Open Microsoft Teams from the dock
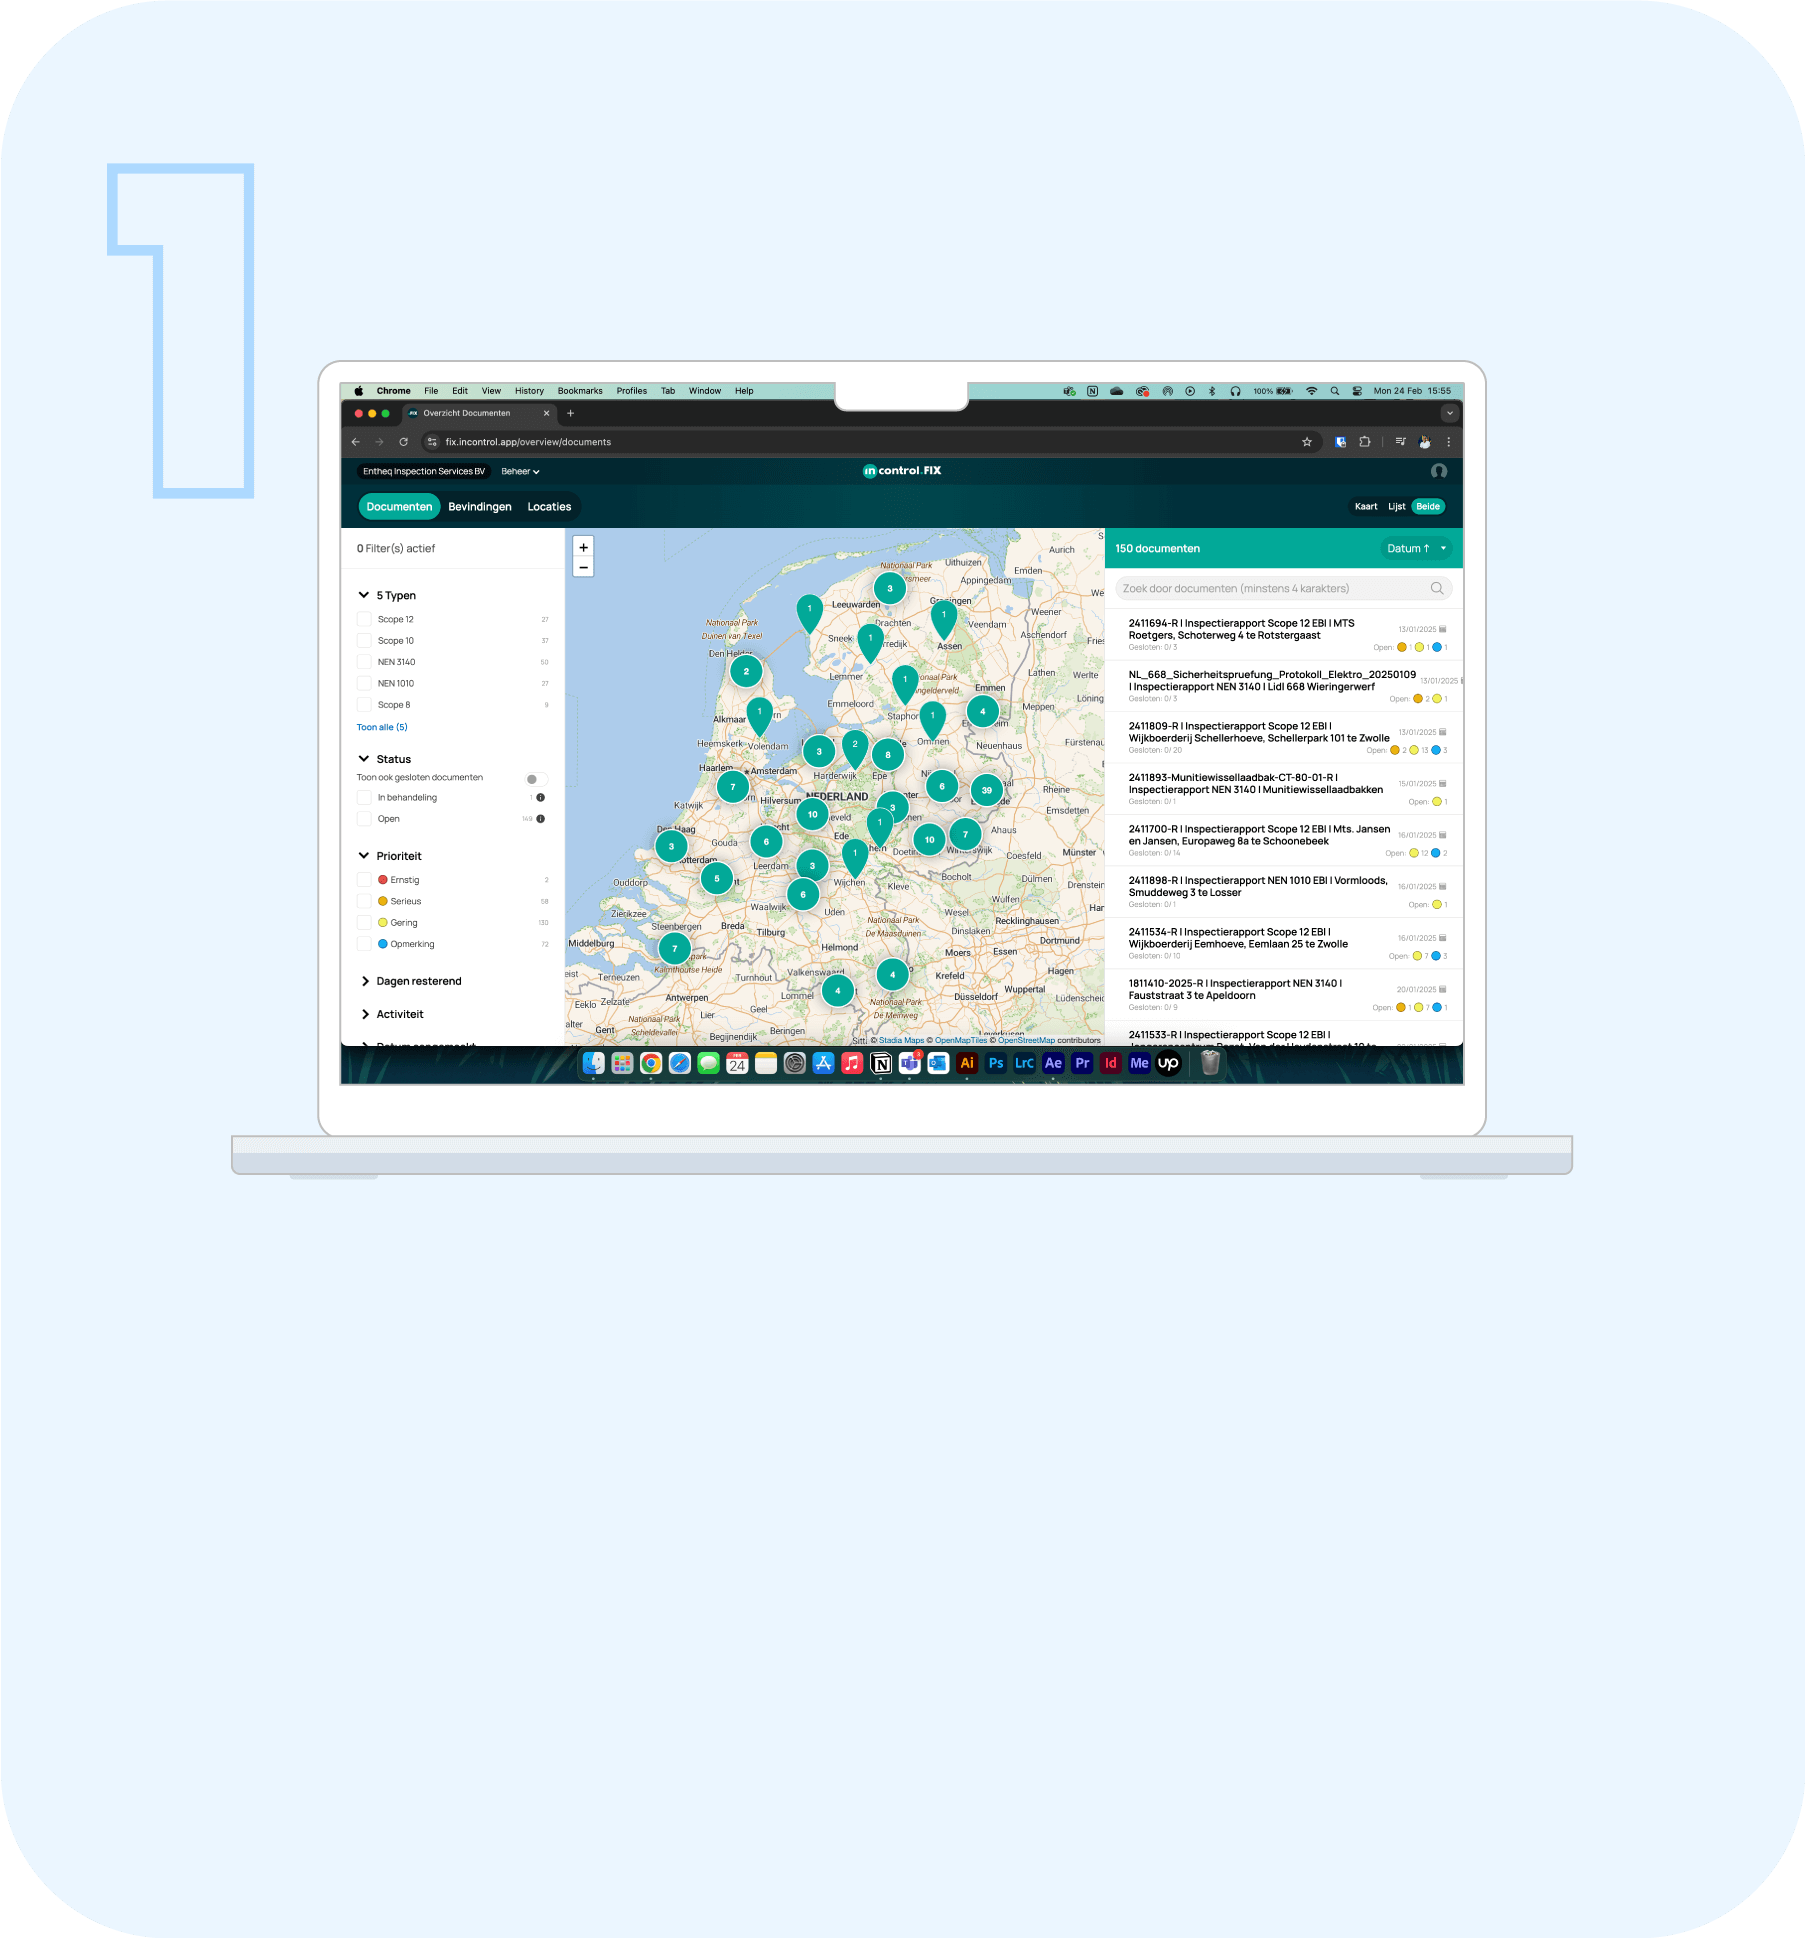 tap(909, 1063)
